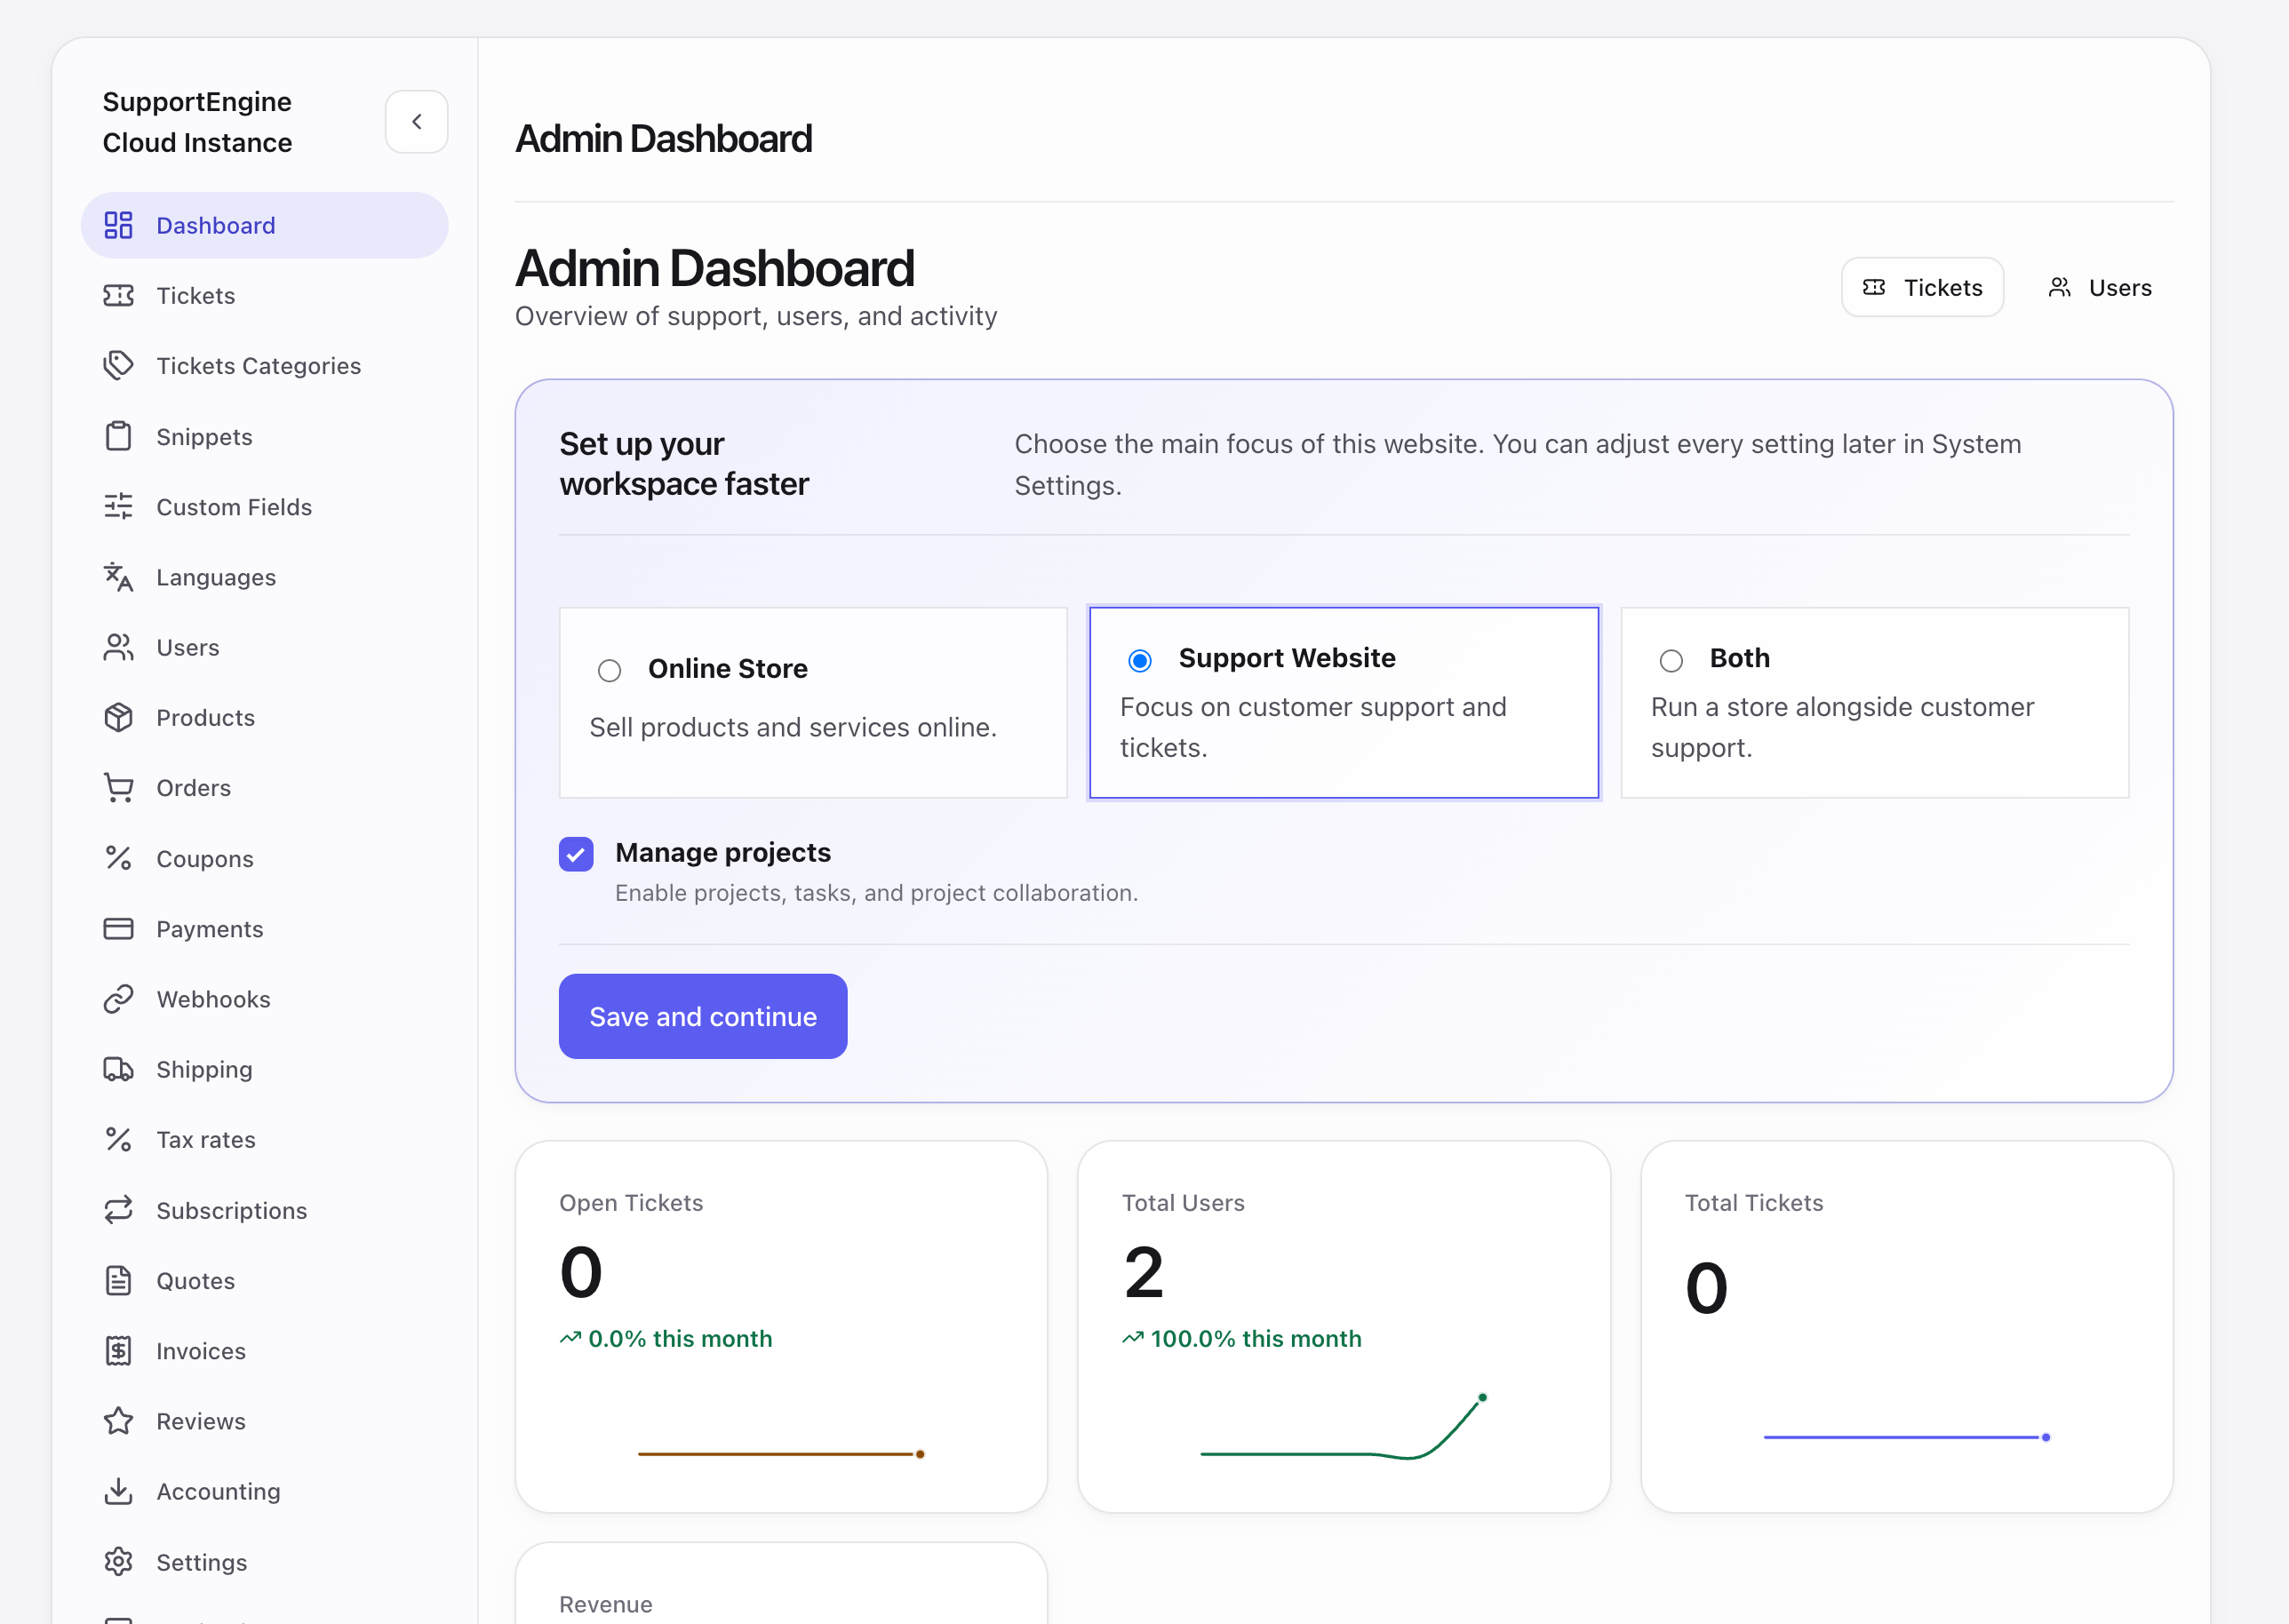Click the Tickets button in dashboard header
Image resolution: width=2289 pixels, height=1624 pixels.
(x=1922, y=287)
